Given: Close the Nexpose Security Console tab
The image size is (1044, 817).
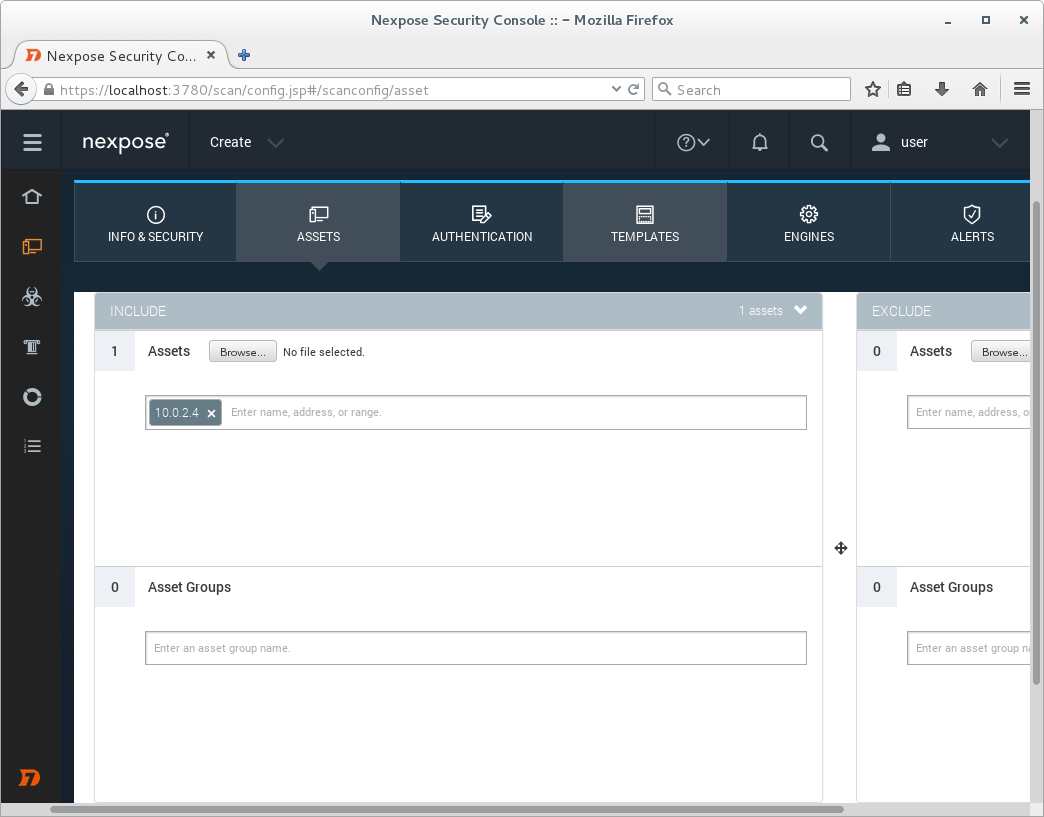Looking at the screenshot, I should [211, 55].
